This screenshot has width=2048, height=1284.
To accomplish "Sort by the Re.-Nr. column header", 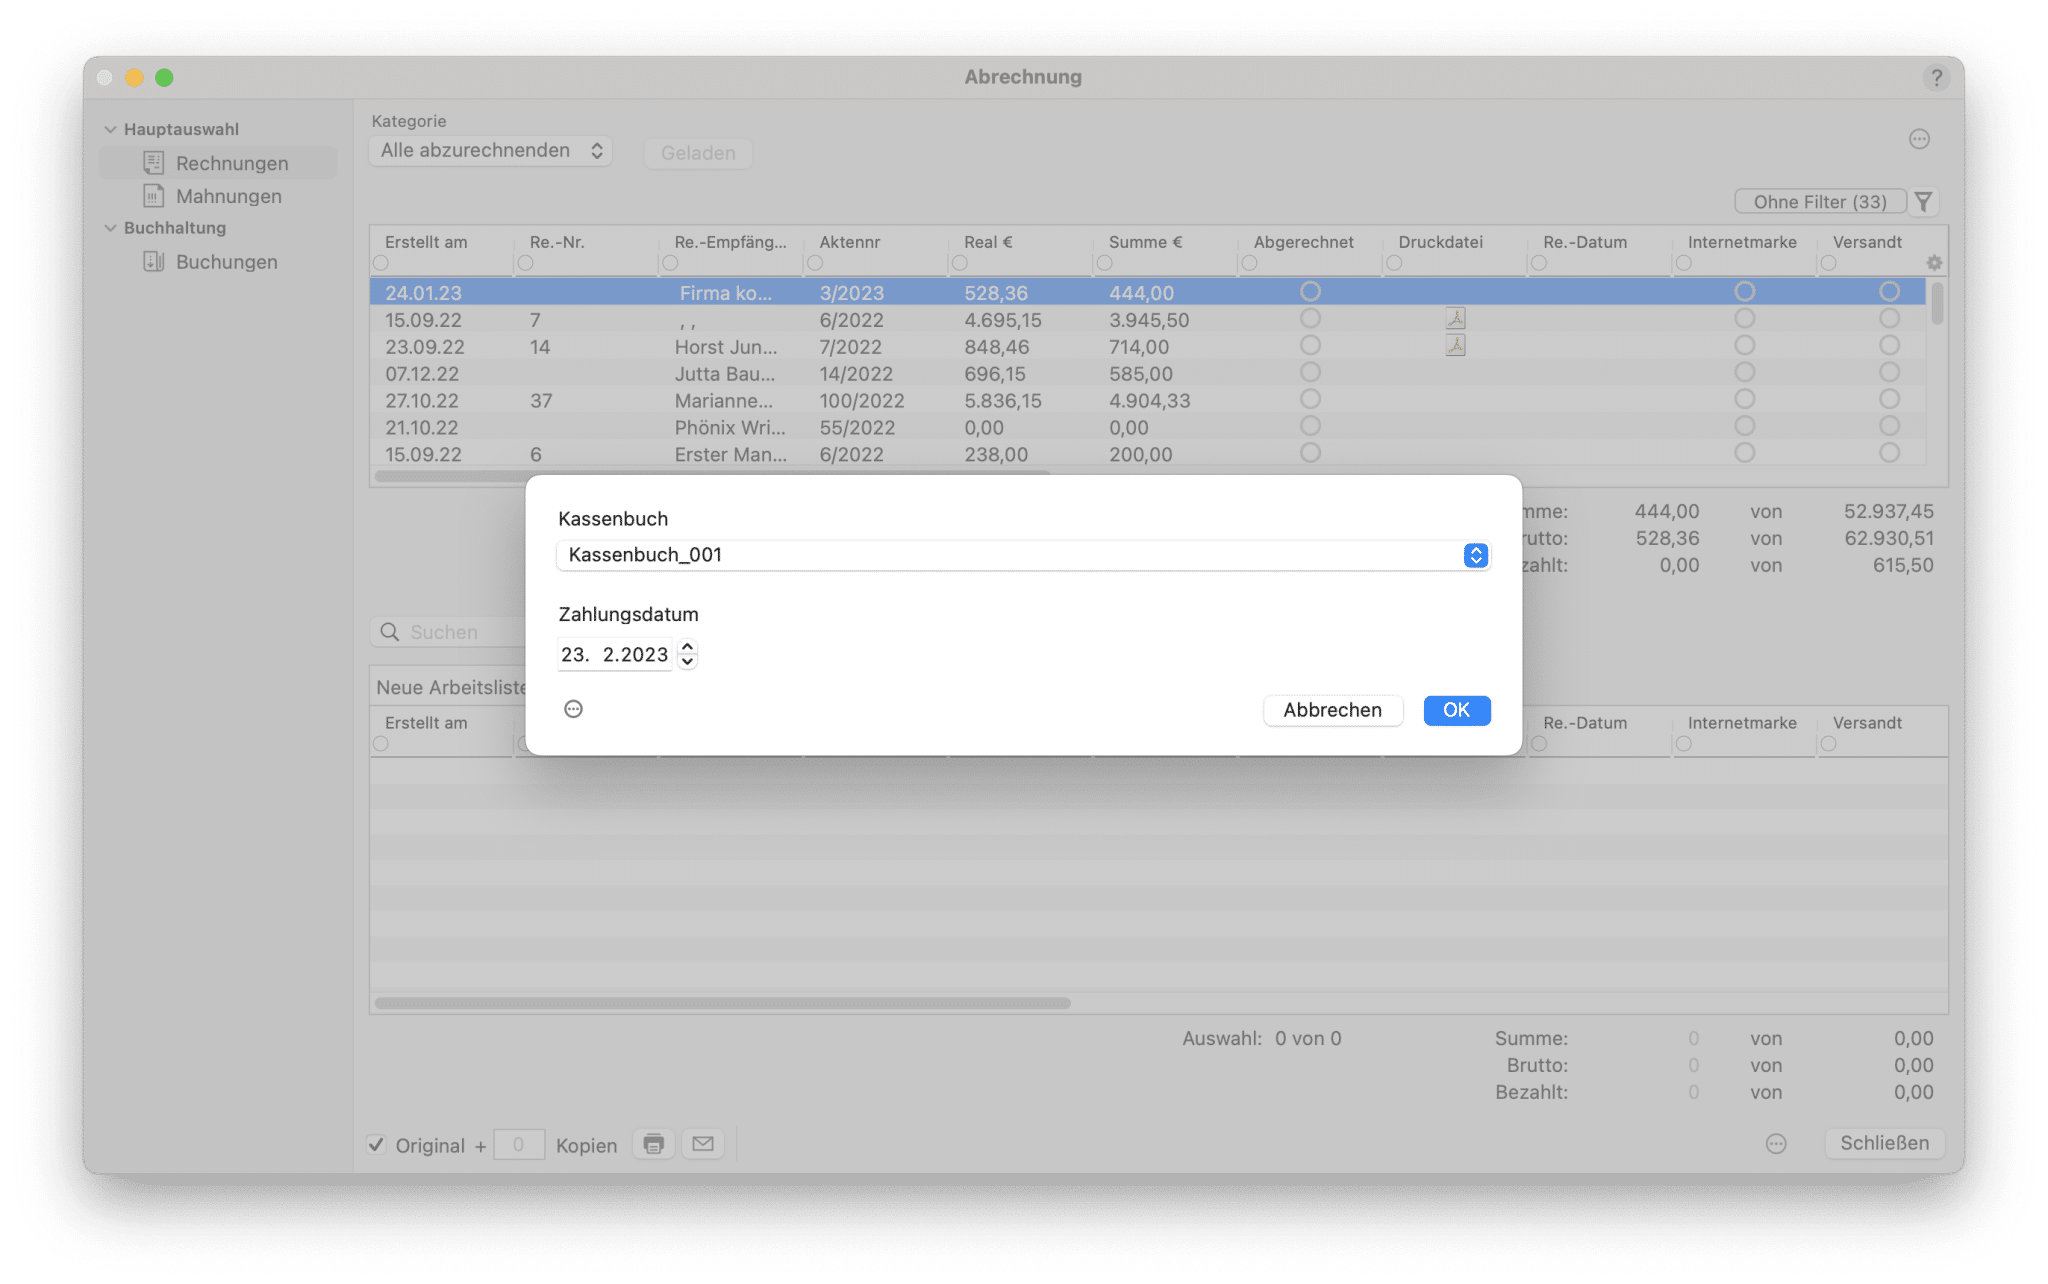I will (557, 242).
